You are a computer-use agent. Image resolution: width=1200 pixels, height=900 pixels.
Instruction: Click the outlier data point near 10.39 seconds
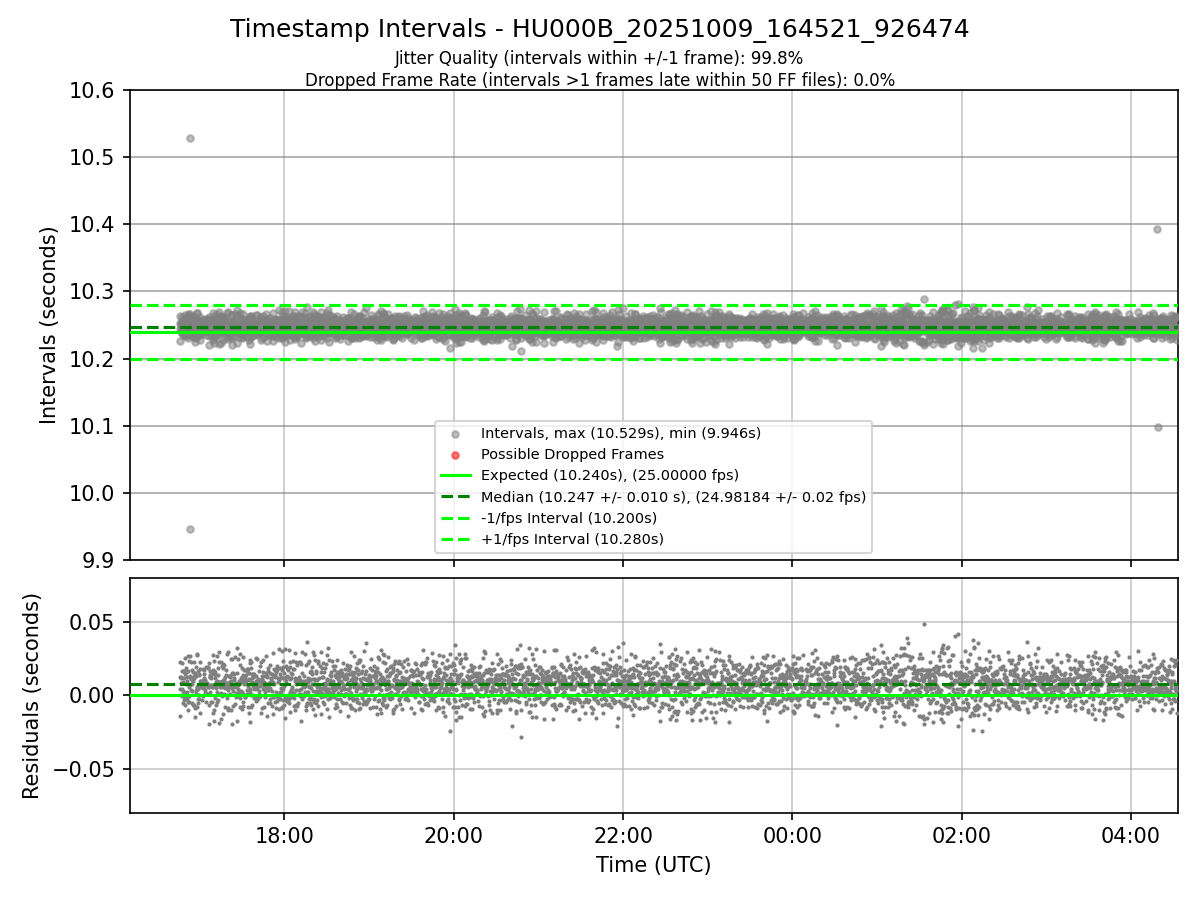point(1157,229)
